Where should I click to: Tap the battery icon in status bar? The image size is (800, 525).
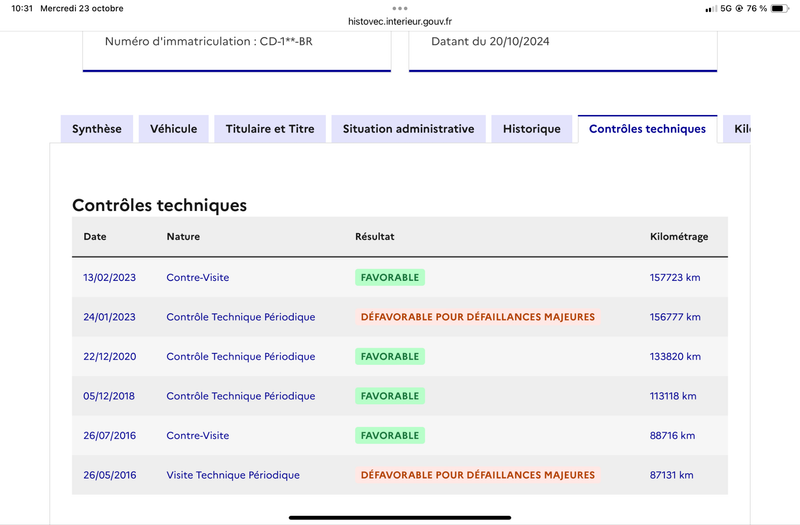coord(780,8)
